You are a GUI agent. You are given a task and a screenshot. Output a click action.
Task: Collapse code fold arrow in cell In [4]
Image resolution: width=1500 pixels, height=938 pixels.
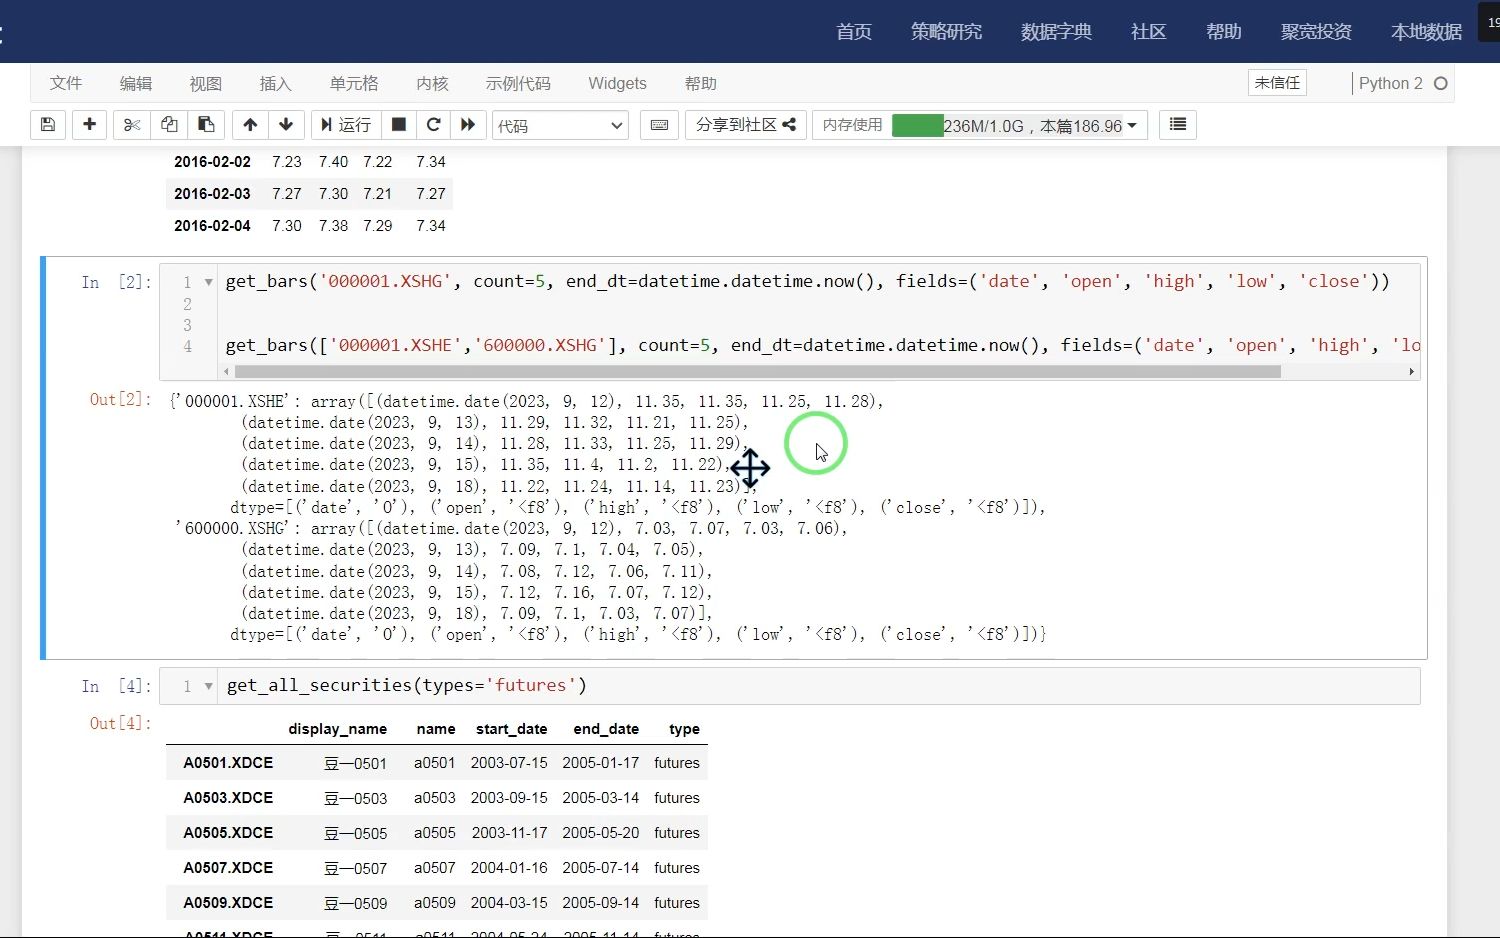point(208,686)
